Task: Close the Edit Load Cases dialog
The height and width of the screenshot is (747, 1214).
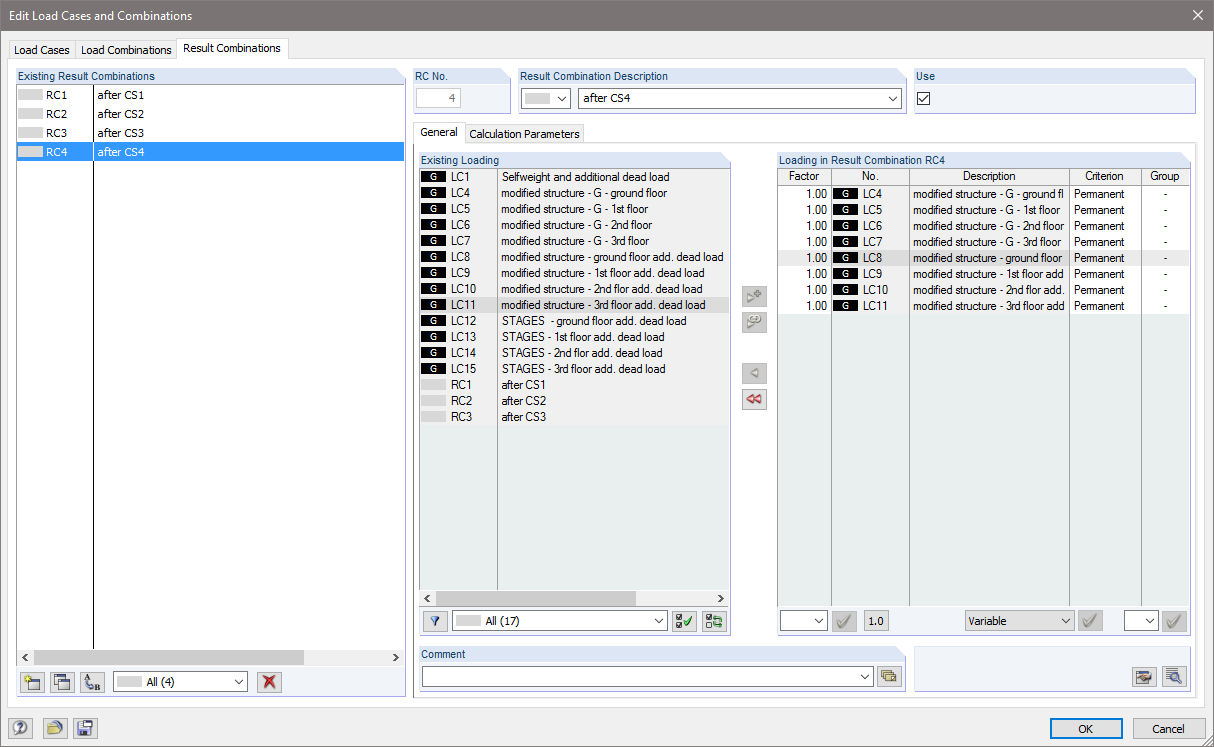Action: pos(1197,15)
